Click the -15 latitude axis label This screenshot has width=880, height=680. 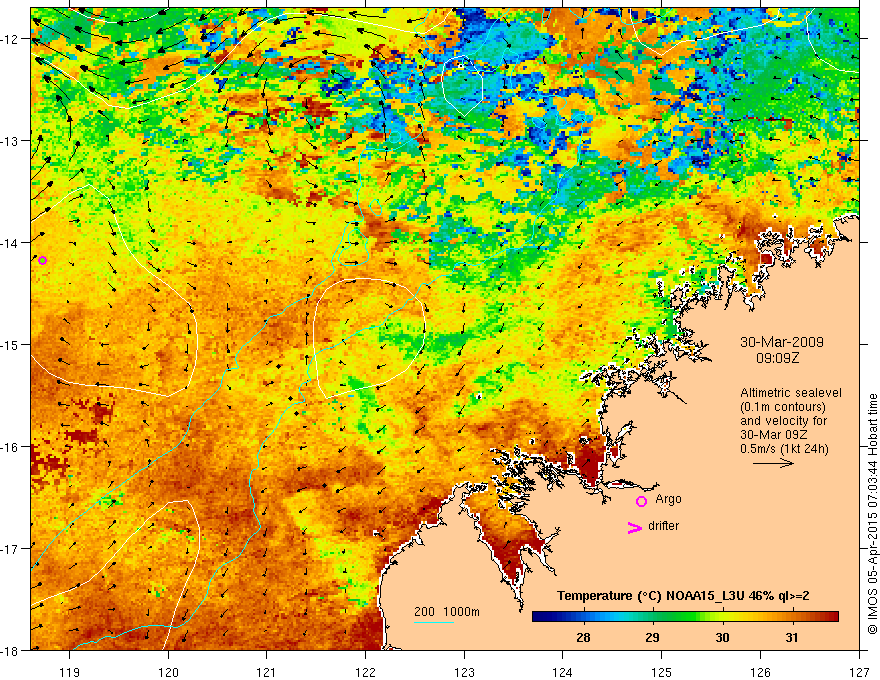point(10,344)
